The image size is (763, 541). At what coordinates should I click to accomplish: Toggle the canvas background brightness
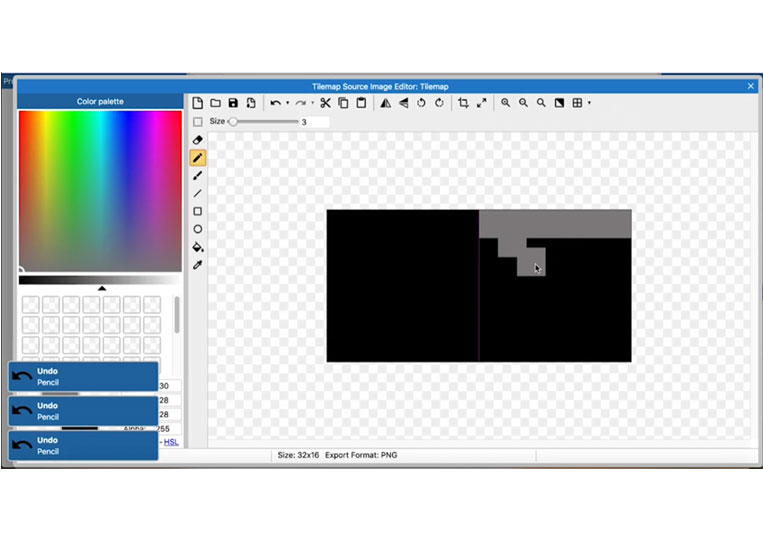pyautogui.click(x=559, y=103)
